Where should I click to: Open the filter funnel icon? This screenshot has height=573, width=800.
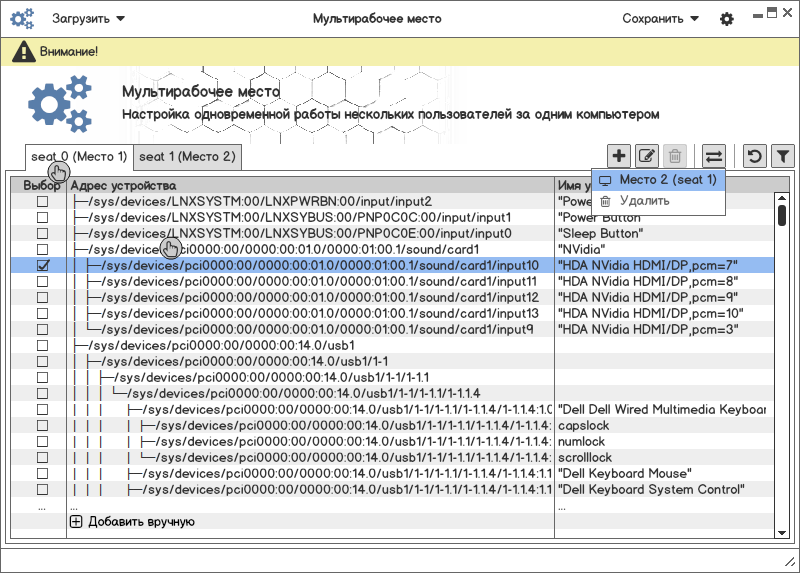[783, 156]
